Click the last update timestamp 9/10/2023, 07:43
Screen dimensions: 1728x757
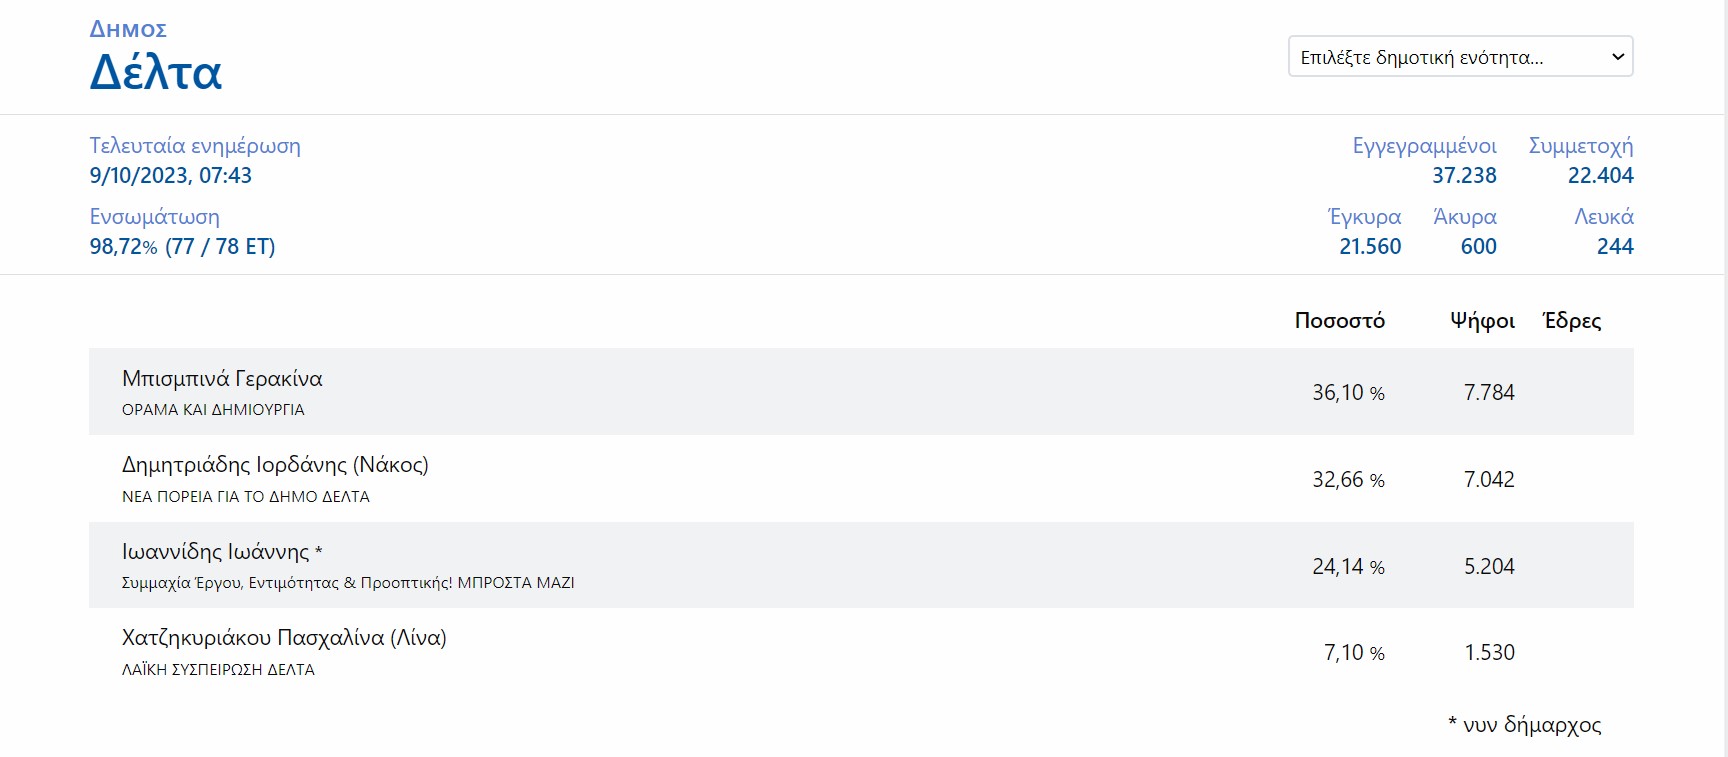(171, 176)
